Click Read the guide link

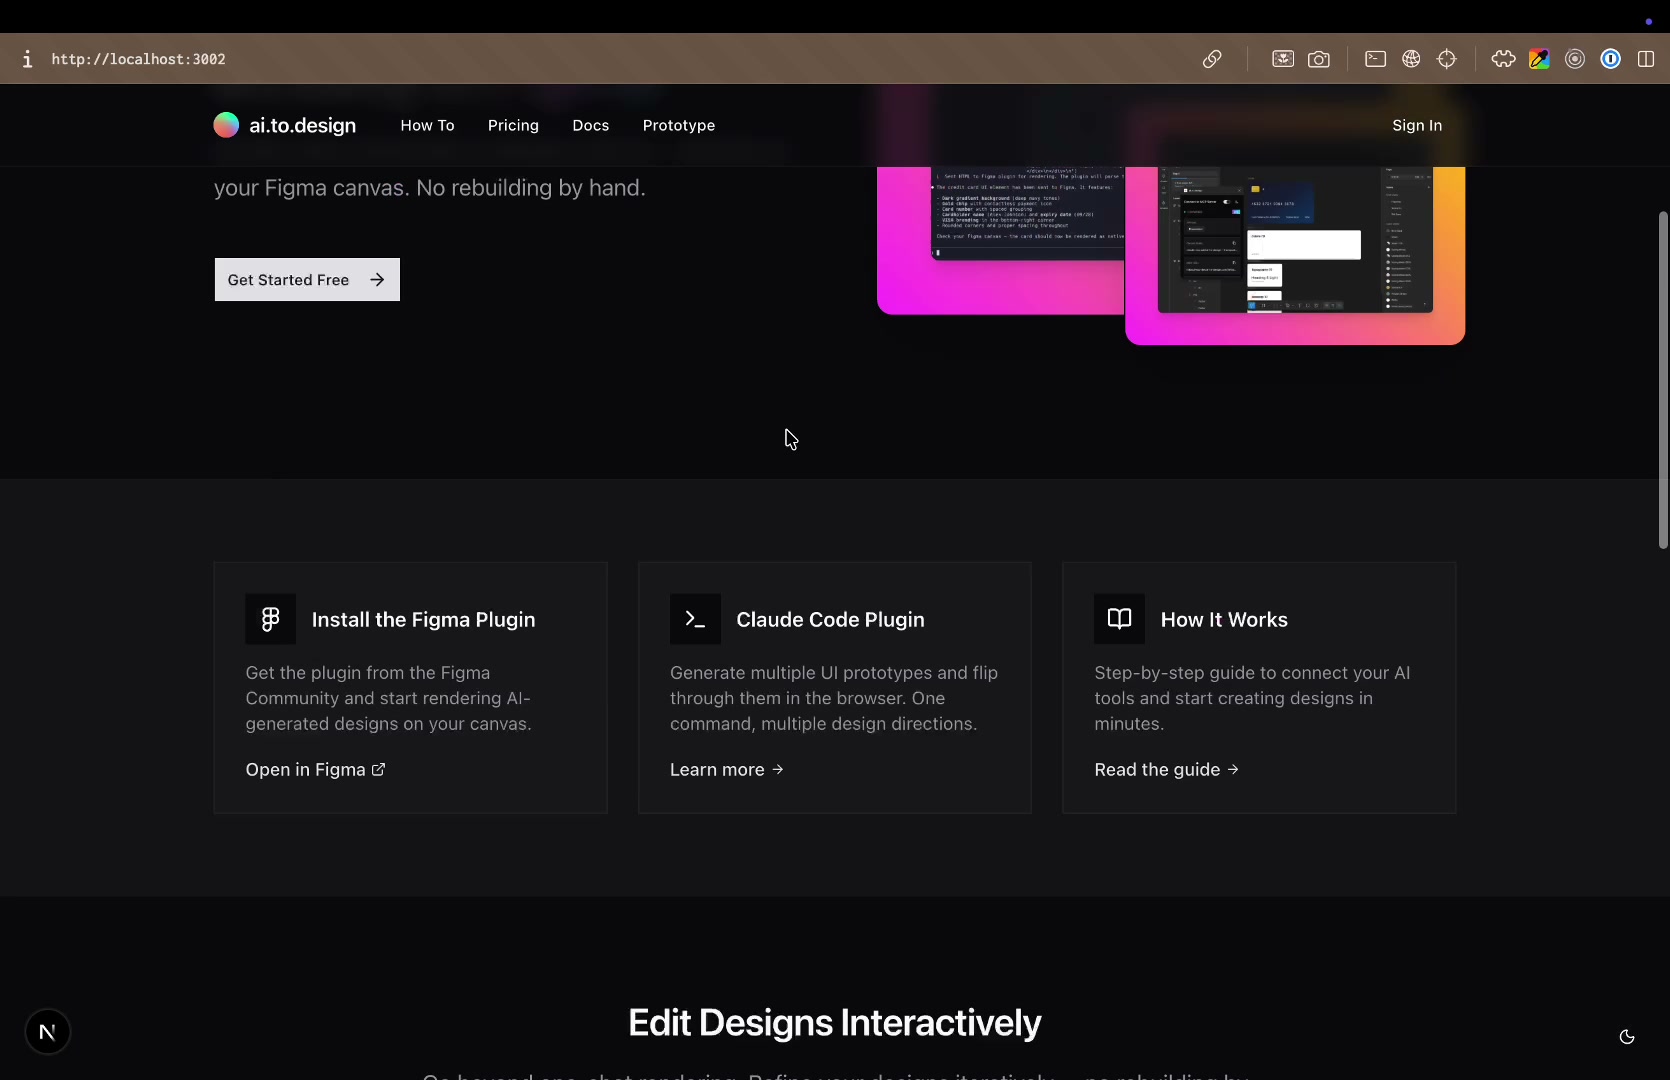coord(1166,769)
